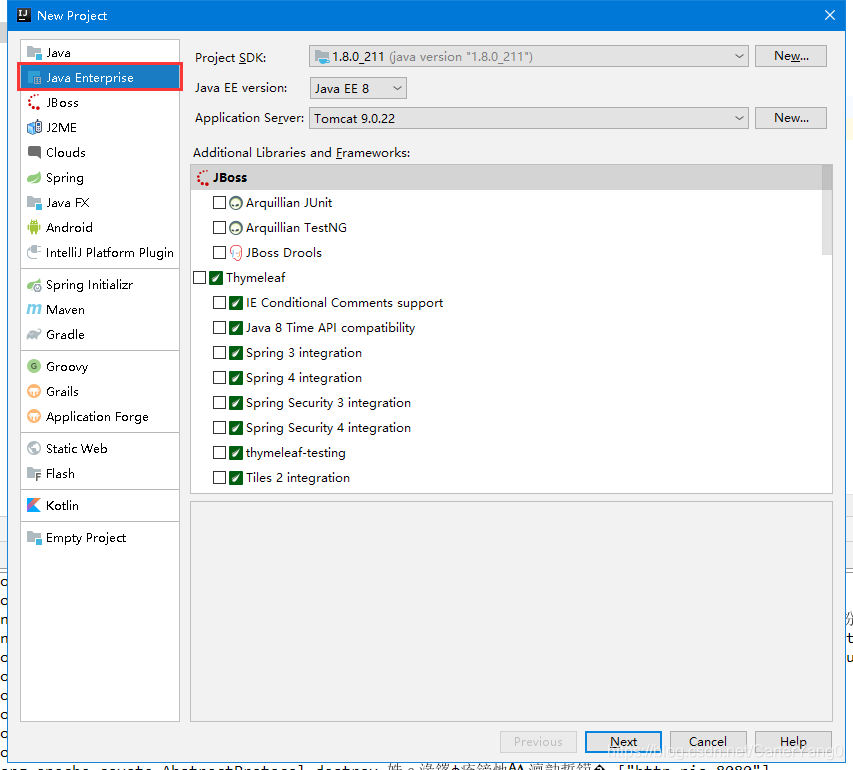Check the Tiles 2 integration checkbox
The width and height of the screenshot is (853, 770).
pos(219,478)
